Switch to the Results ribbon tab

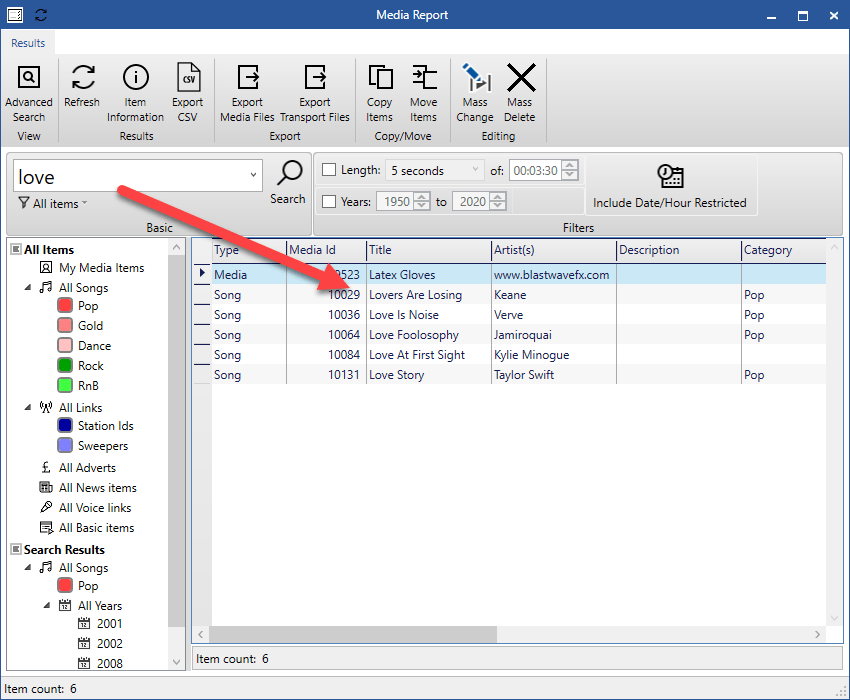pos(28,43)
